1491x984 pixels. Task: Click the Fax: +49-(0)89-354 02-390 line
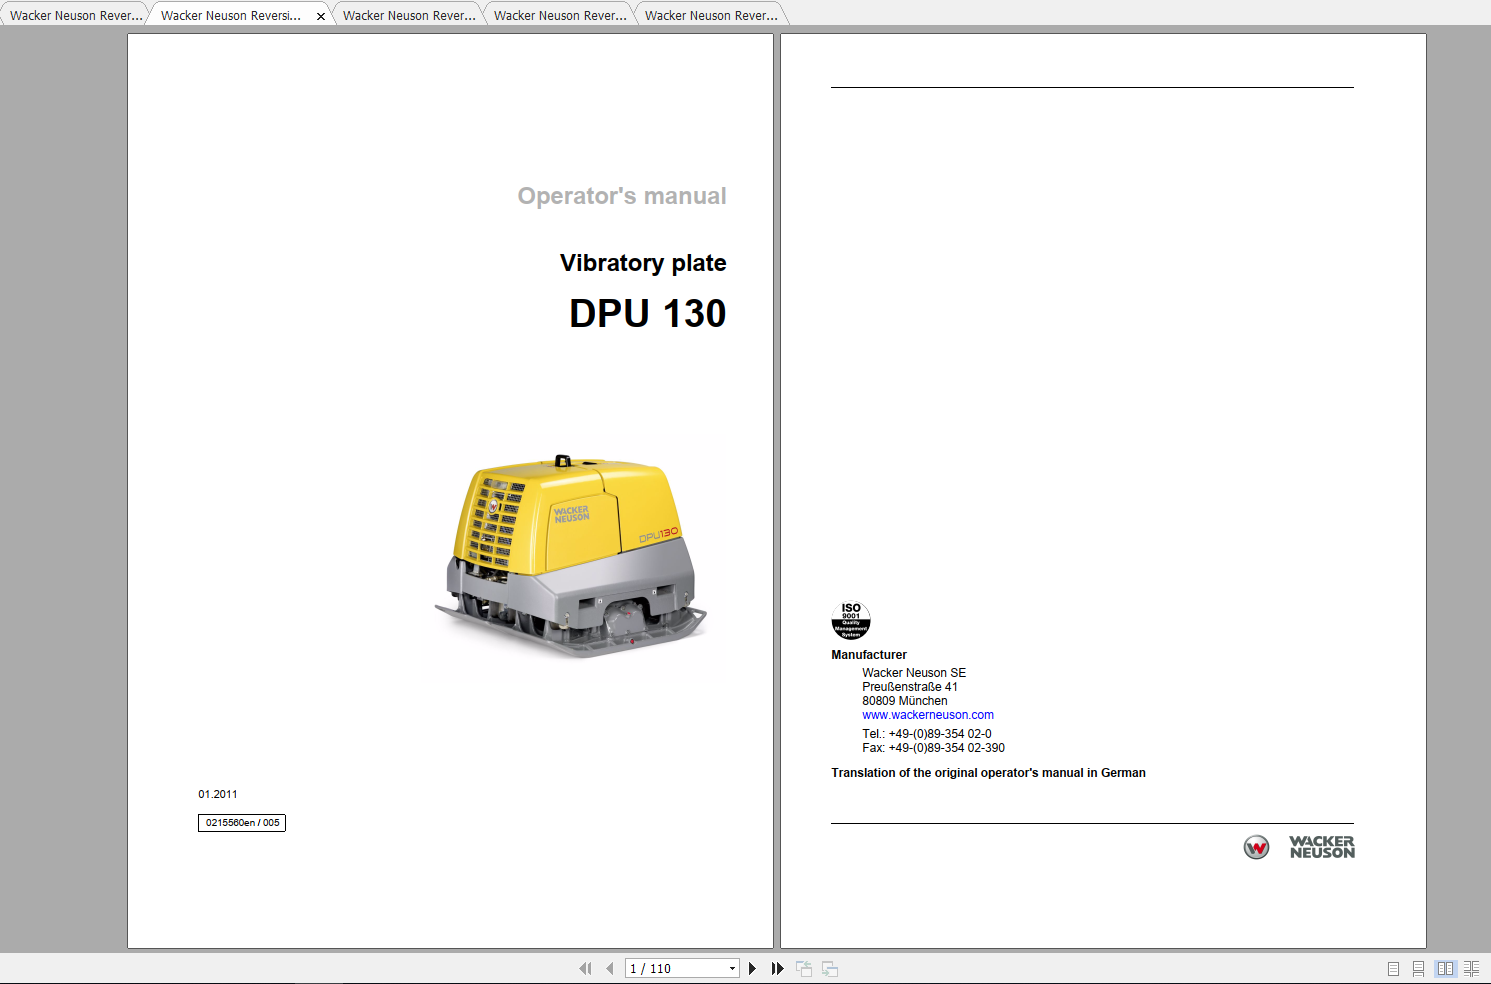click(x=933, y=748)
